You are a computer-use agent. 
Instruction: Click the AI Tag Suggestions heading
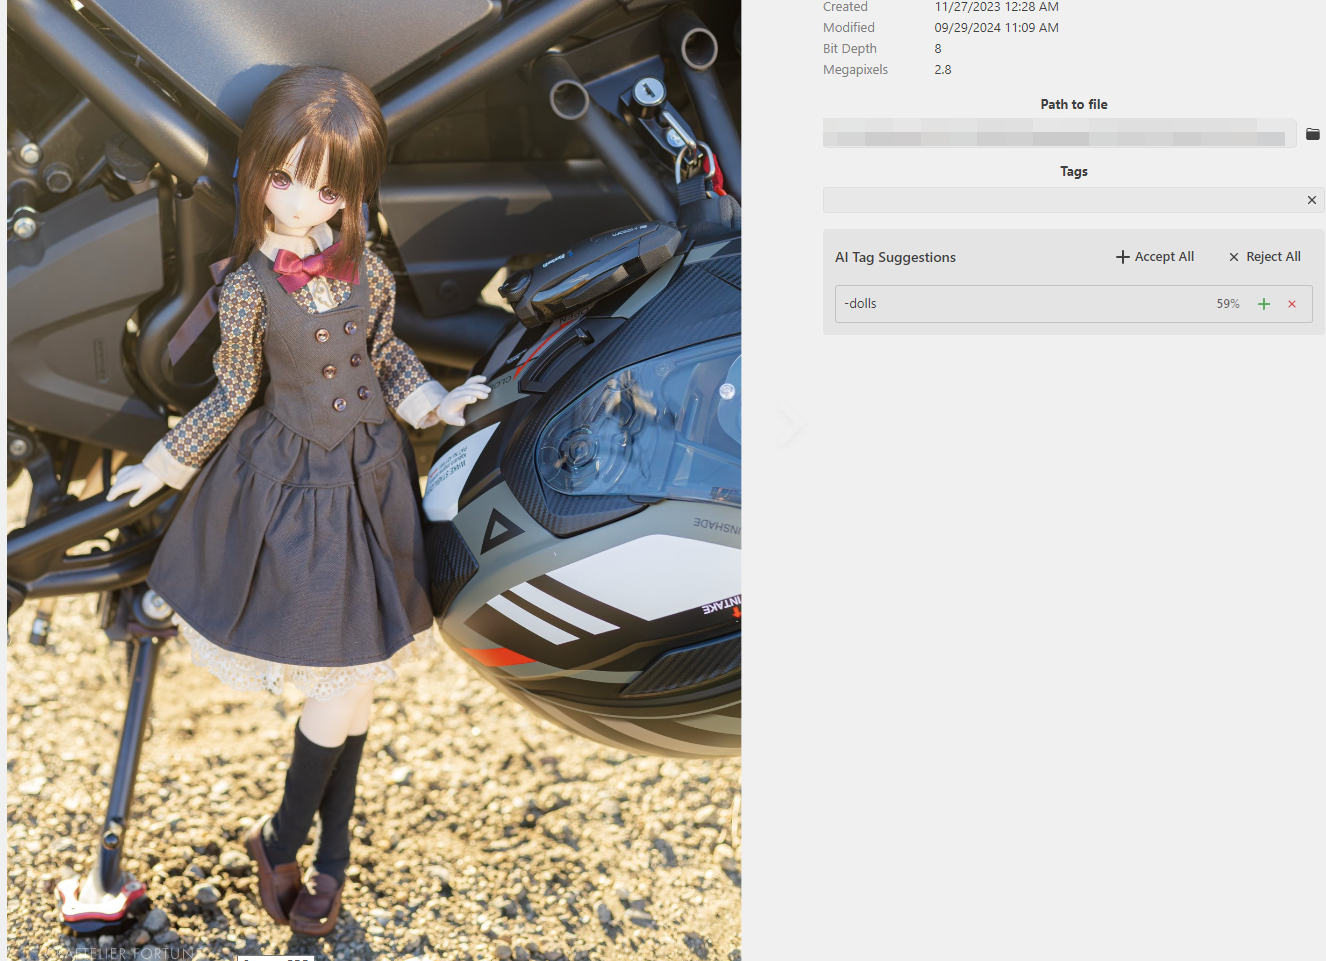click(895, 257)
